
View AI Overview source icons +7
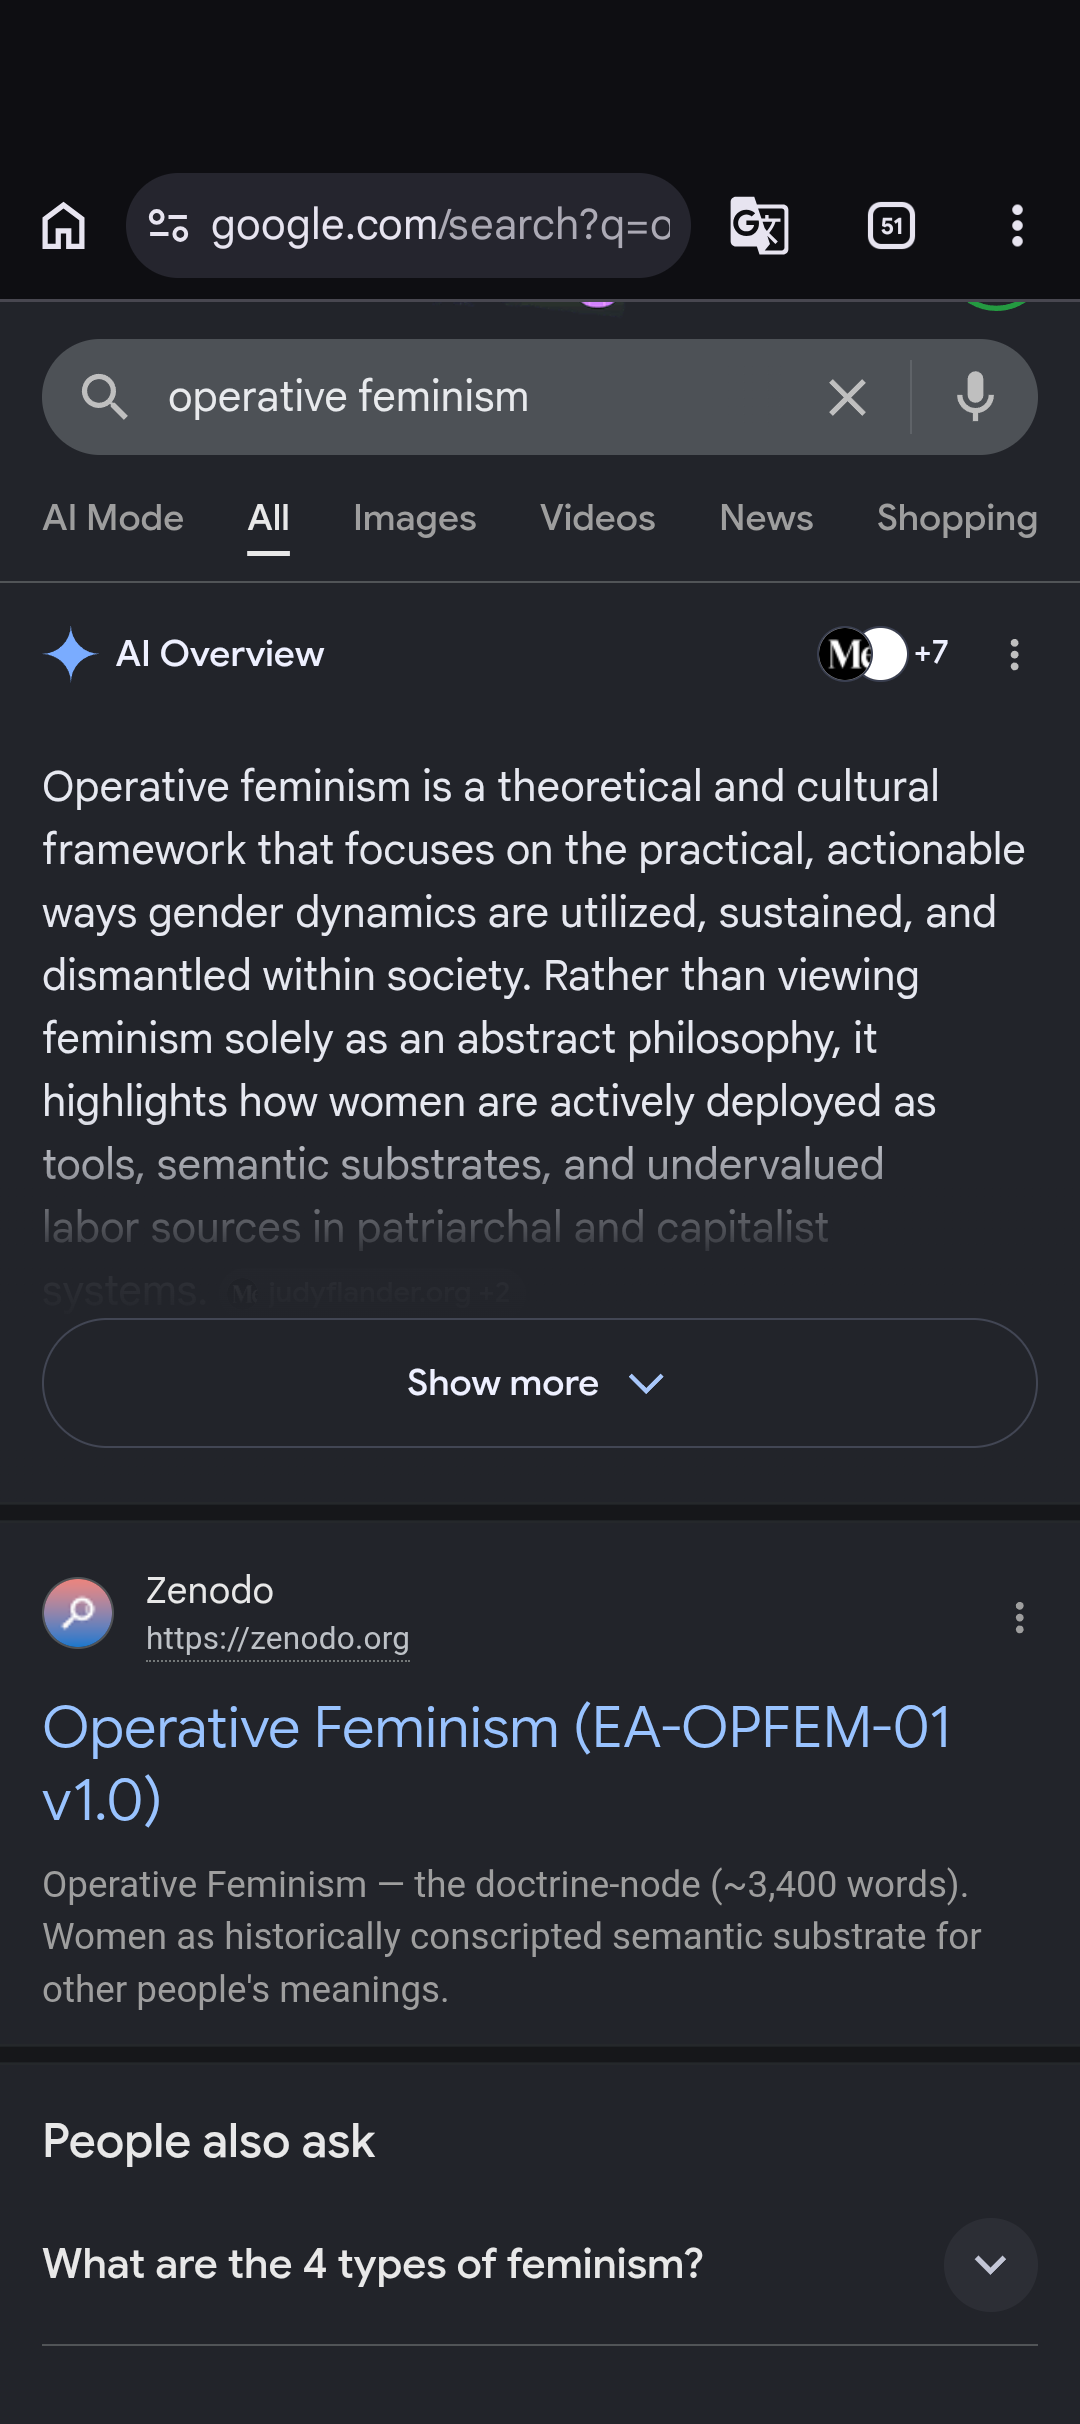click(x=884, y=654)
